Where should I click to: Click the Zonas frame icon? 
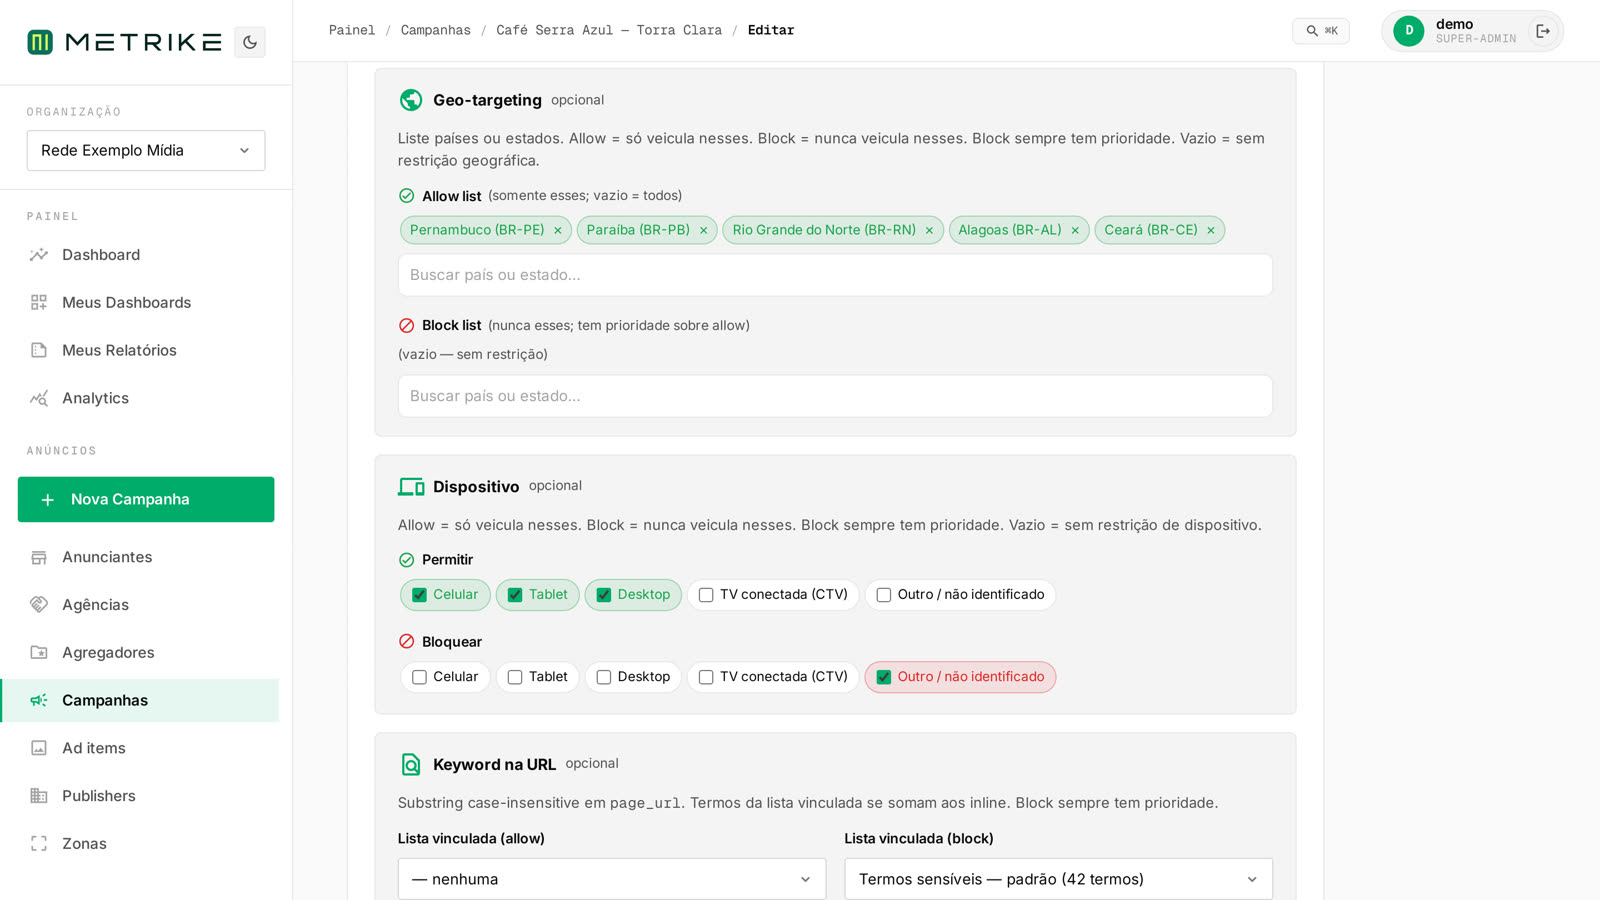click(x=39, y=843)
